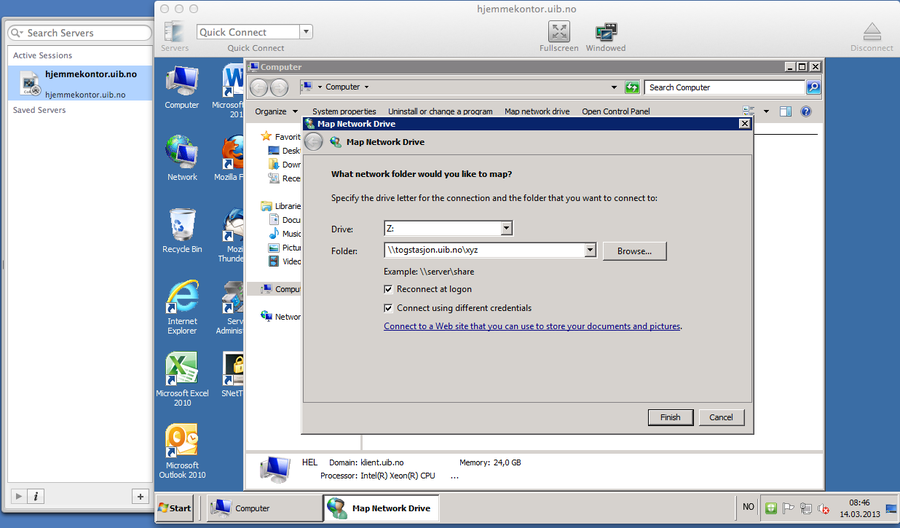Click the Browse... button
This screenshot has height=528, width=900.
click(x=634, y=251)
